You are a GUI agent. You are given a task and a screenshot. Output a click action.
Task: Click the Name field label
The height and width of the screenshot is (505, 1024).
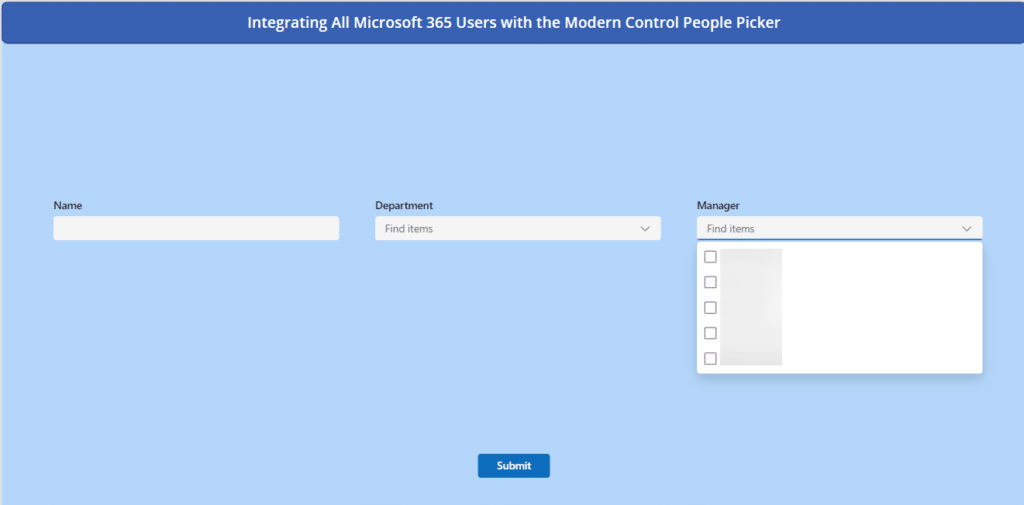point(68,205)
